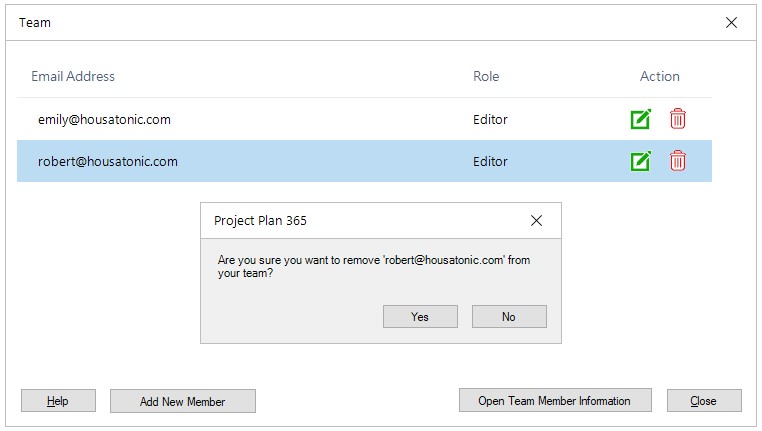Click the Editor role cell for robert
The width and height of the screenshot is (762, 431).
pyautogui.click(x=490, y=161)
